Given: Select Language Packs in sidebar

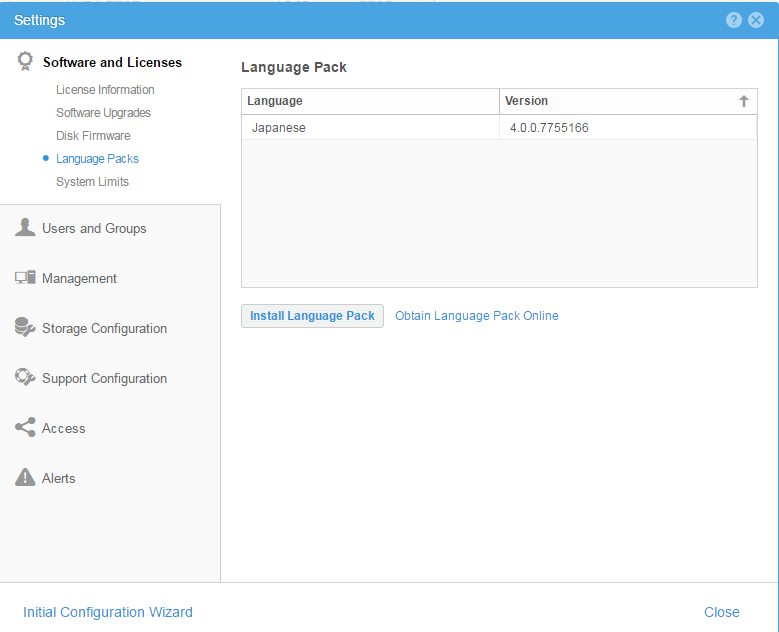Looking at the screenshot, I should (x=97, y=159).
